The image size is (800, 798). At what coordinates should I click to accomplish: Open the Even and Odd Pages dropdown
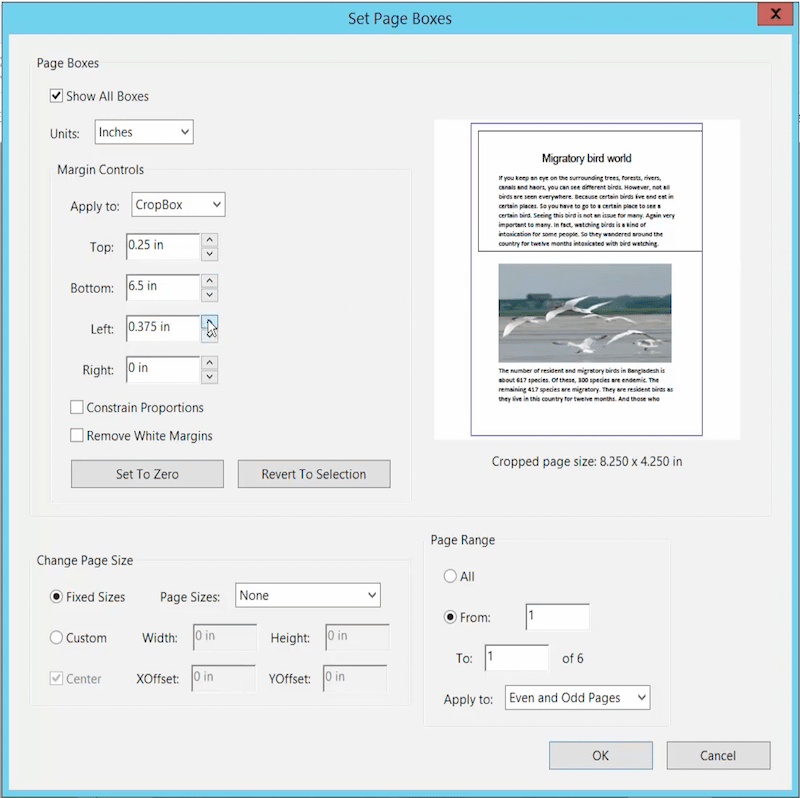(577, 698)
